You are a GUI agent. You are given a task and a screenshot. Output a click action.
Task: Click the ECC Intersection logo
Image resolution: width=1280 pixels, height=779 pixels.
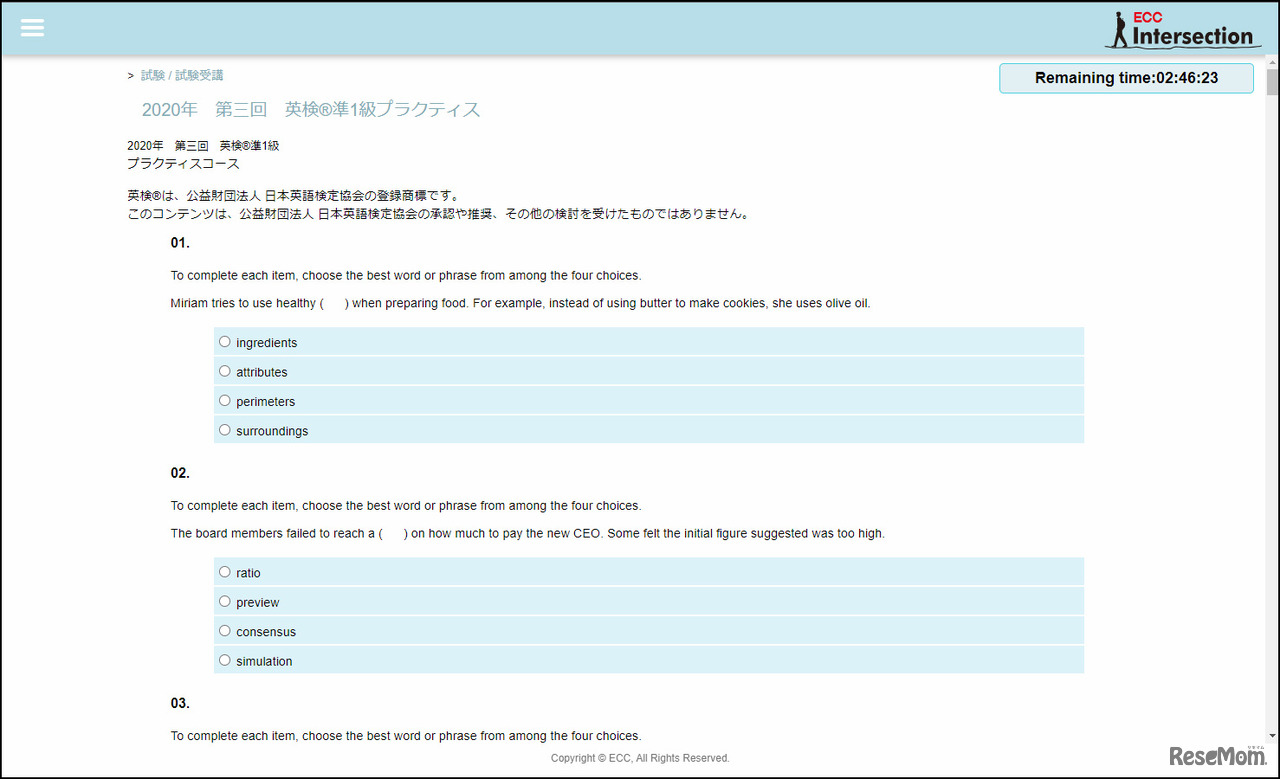tap(1183, 30)
